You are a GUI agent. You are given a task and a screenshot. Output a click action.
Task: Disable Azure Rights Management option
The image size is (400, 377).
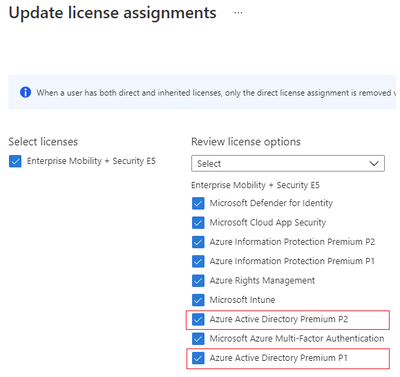198,280
